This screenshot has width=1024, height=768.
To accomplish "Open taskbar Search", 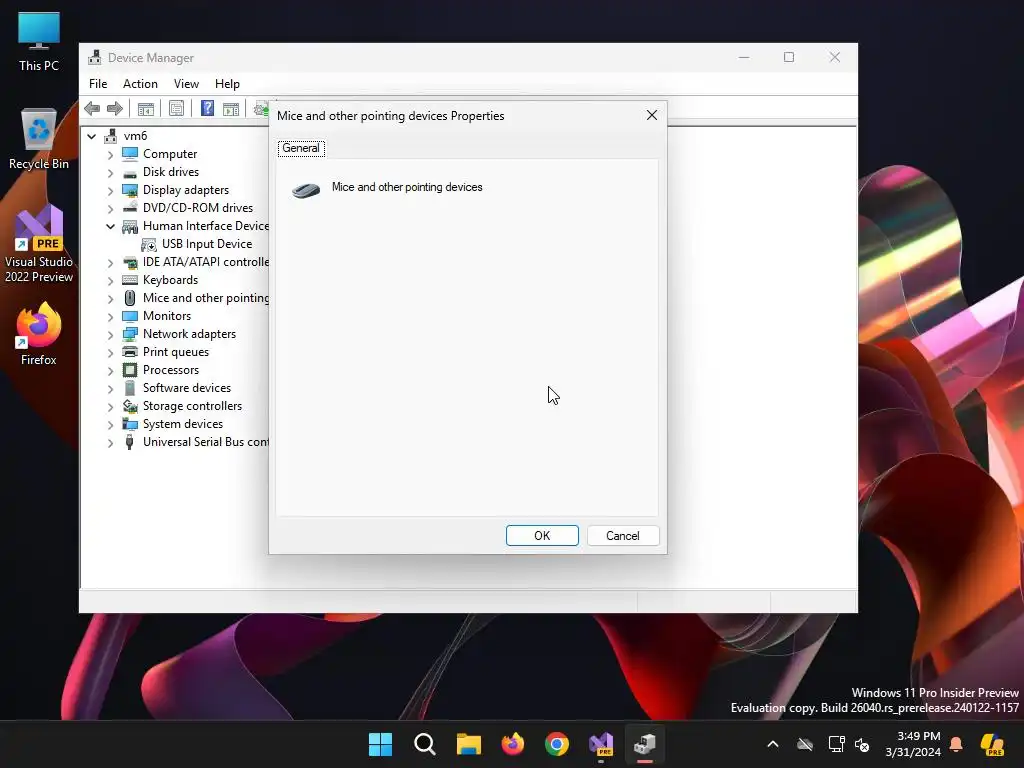I will 424,744.
